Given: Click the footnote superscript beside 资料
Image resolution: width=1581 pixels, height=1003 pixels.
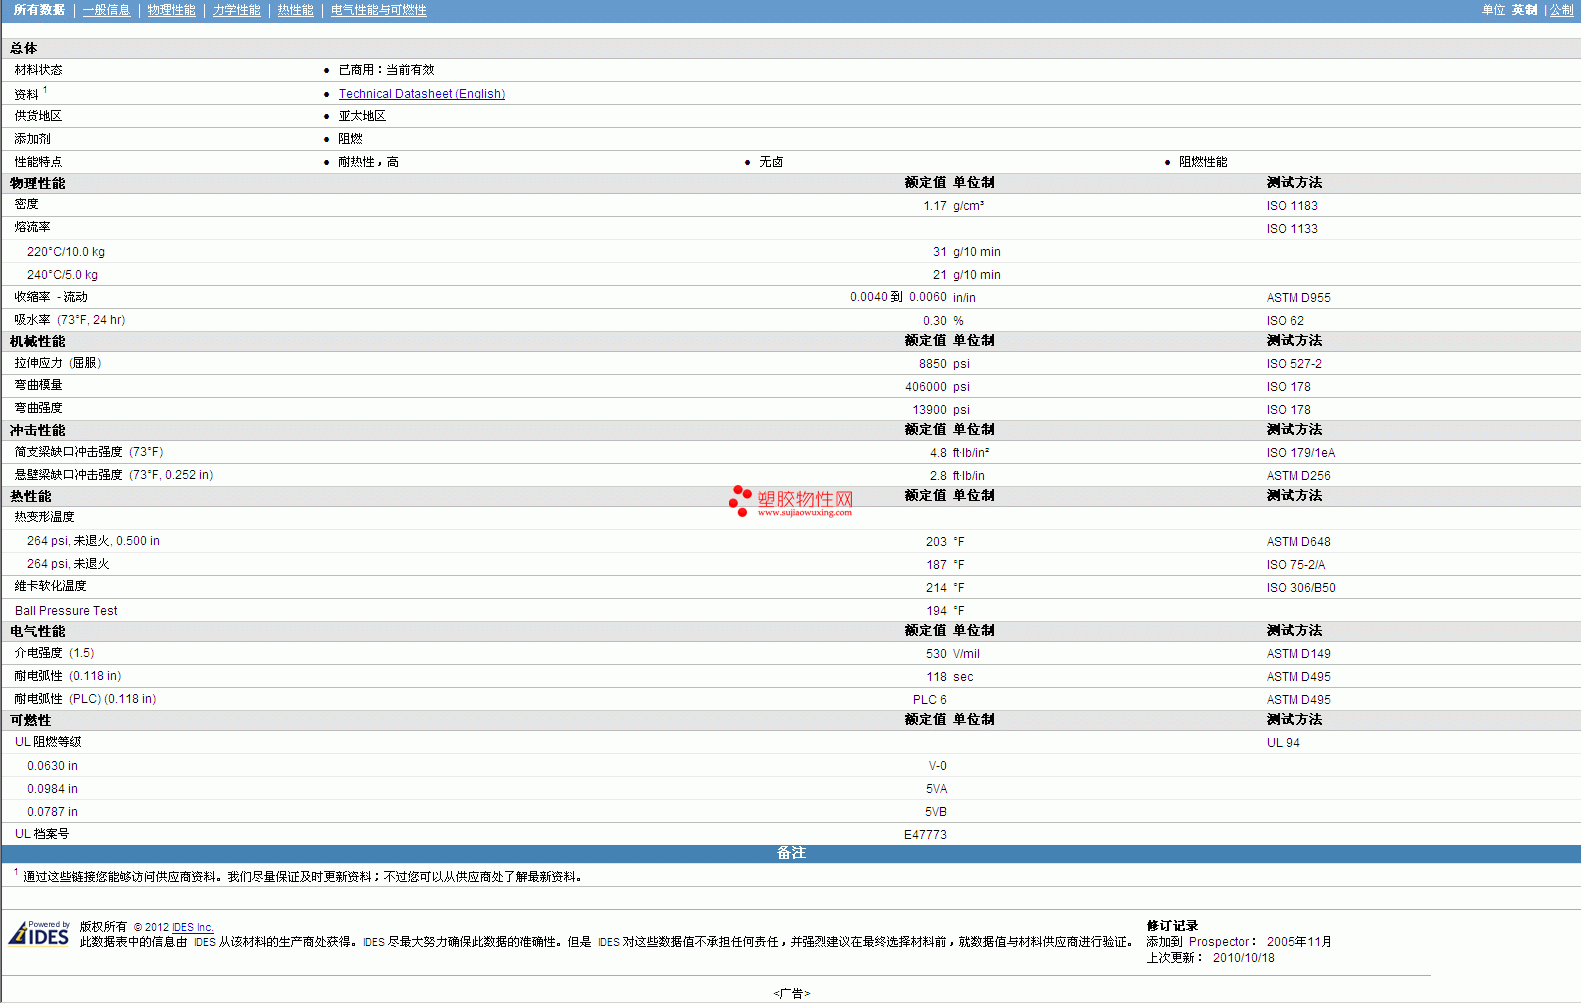Looking at the screenshot, I should (x=45, y=90).
